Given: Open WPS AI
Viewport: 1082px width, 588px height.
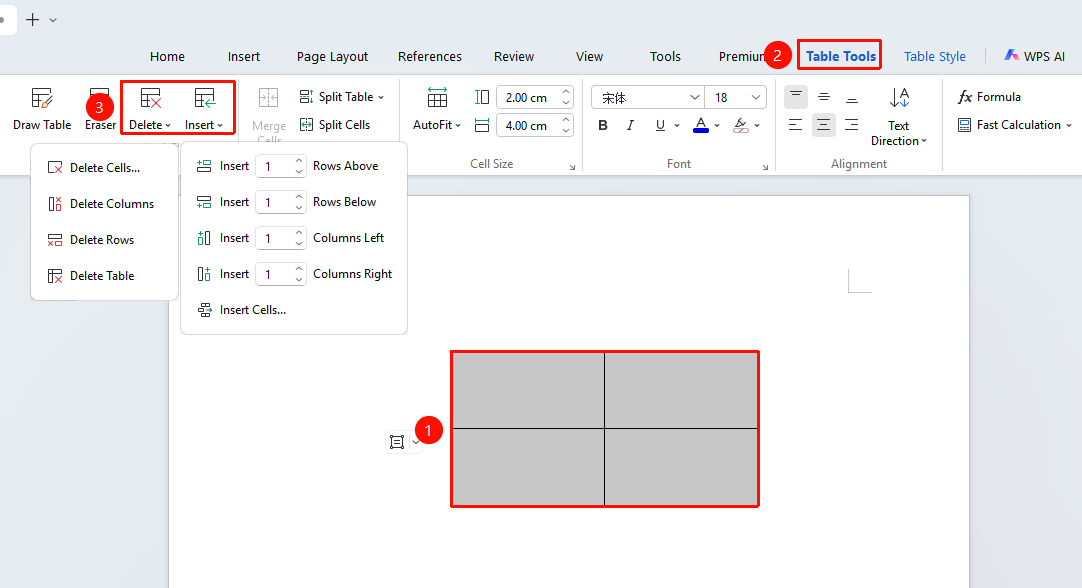Looking at the screenshot, I should coord(1034,56).
